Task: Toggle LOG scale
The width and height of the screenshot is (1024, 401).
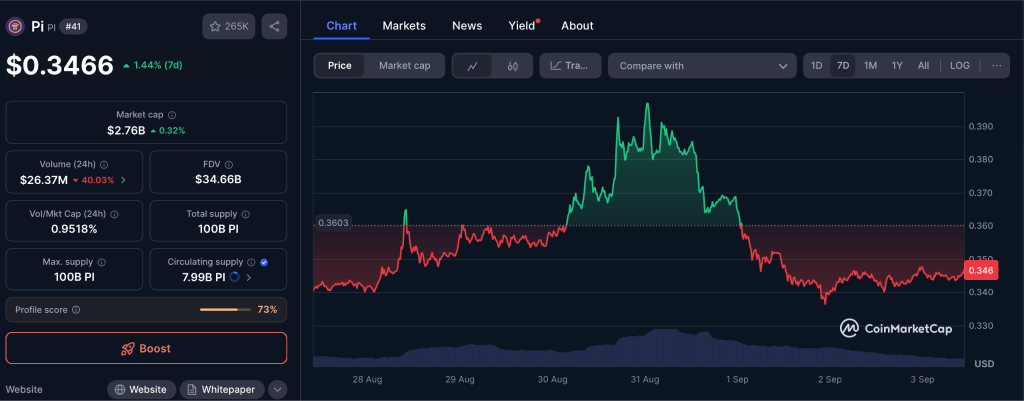Action: coord(960,66)
